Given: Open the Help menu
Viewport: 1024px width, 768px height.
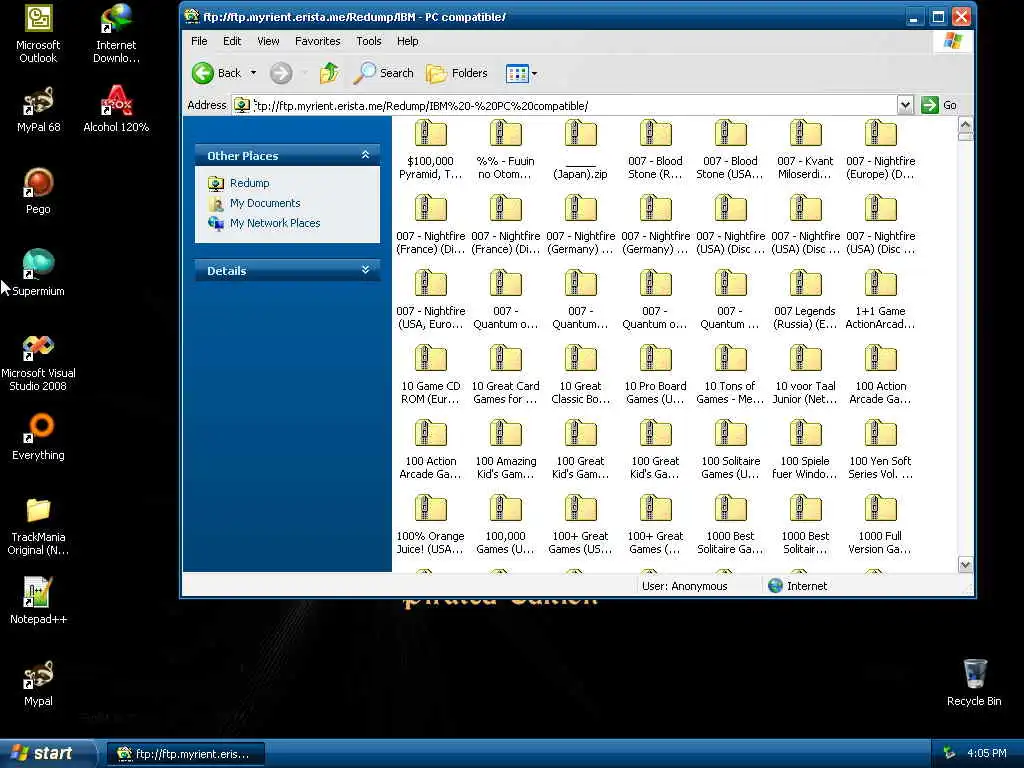Looking at the screenshot, I should pos(408,41).
